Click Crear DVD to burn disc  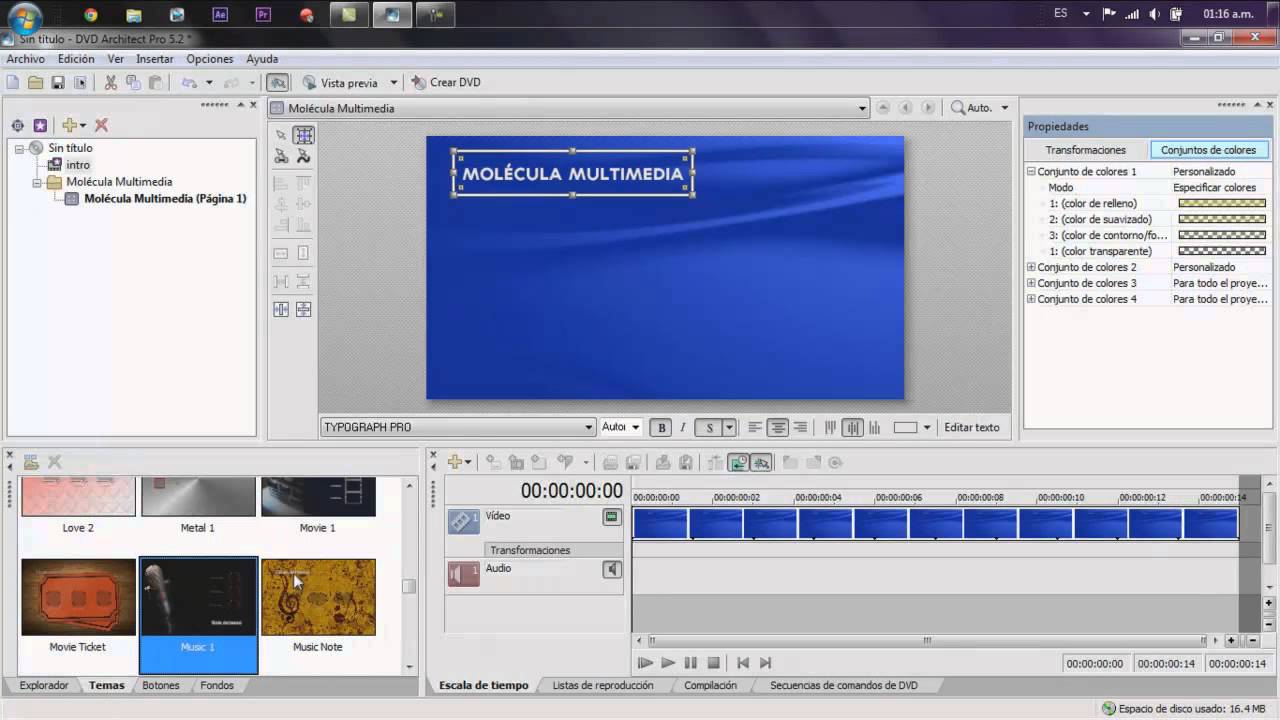click(x=446, y=83)
